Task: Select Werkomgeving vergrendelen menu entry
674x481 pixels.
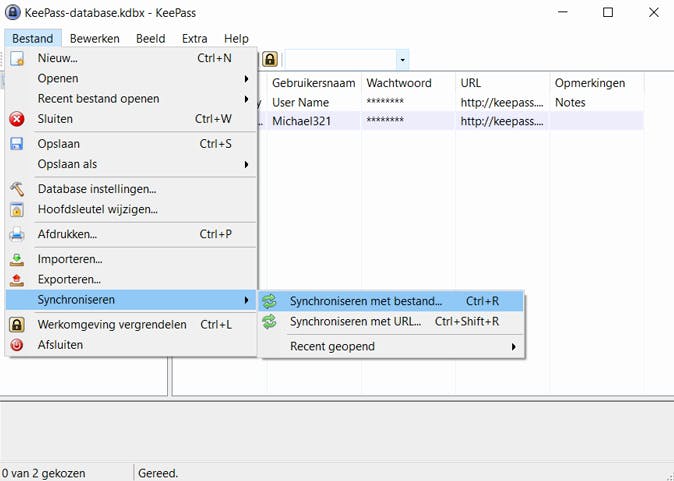Action: point(112,325)
